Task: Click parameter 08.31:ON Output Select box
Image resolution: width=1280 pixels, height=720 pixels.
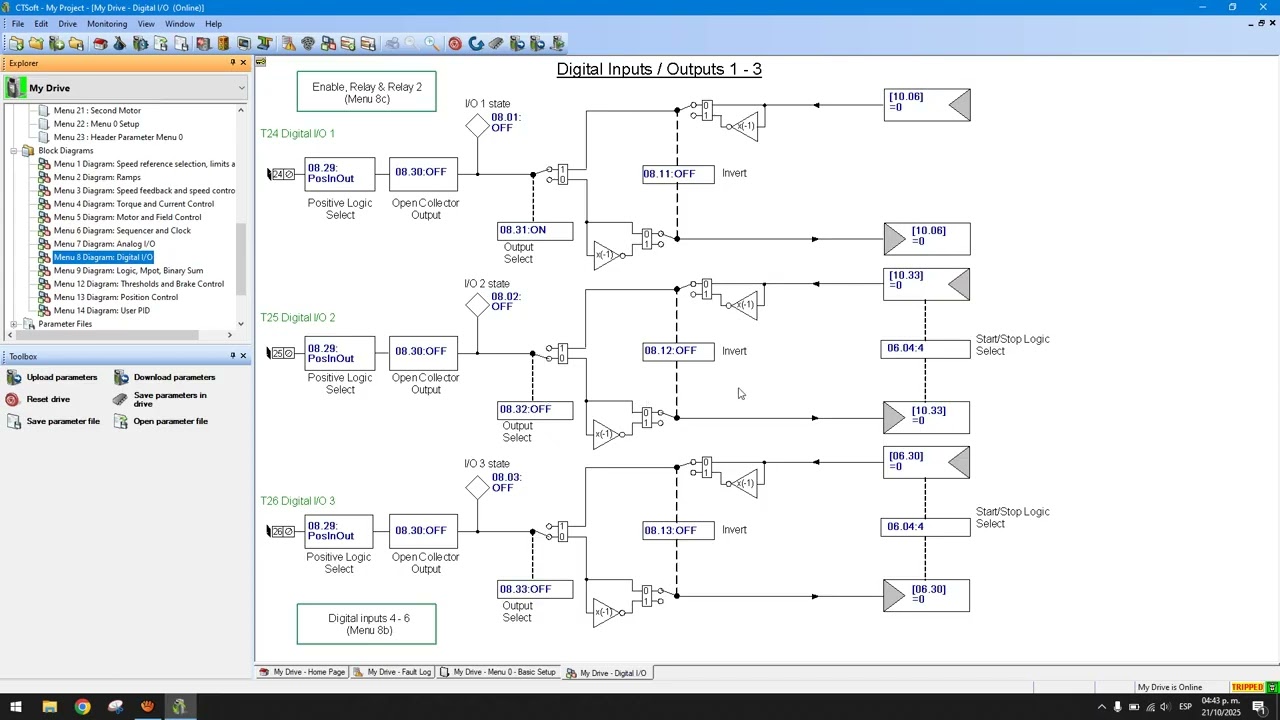Action: point(536,230)
